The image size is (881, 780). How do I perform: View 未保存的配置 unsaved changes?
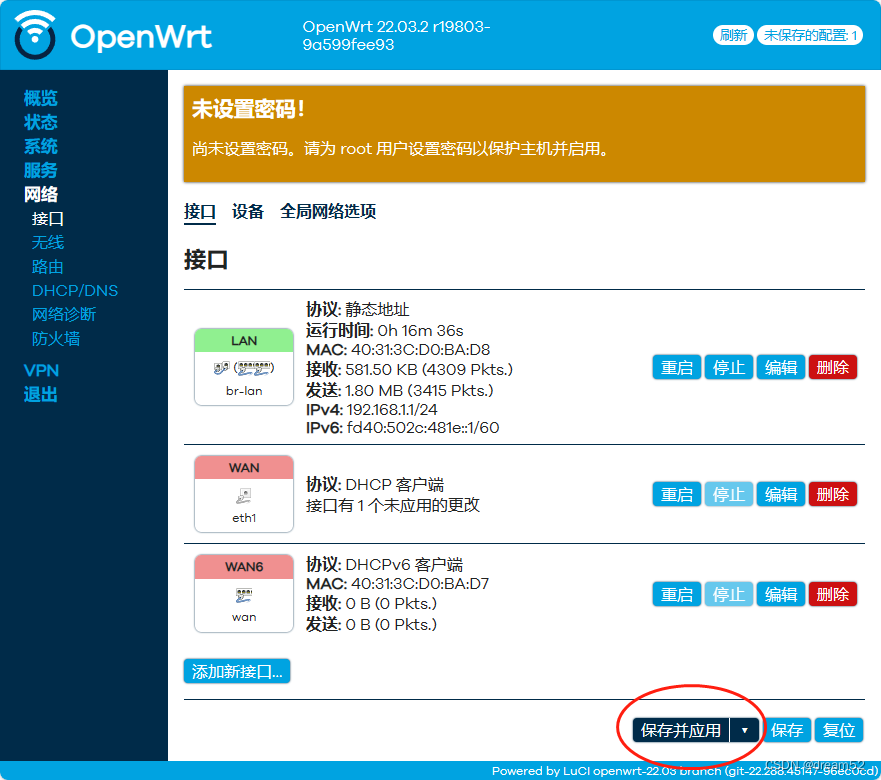pos(810,35)
